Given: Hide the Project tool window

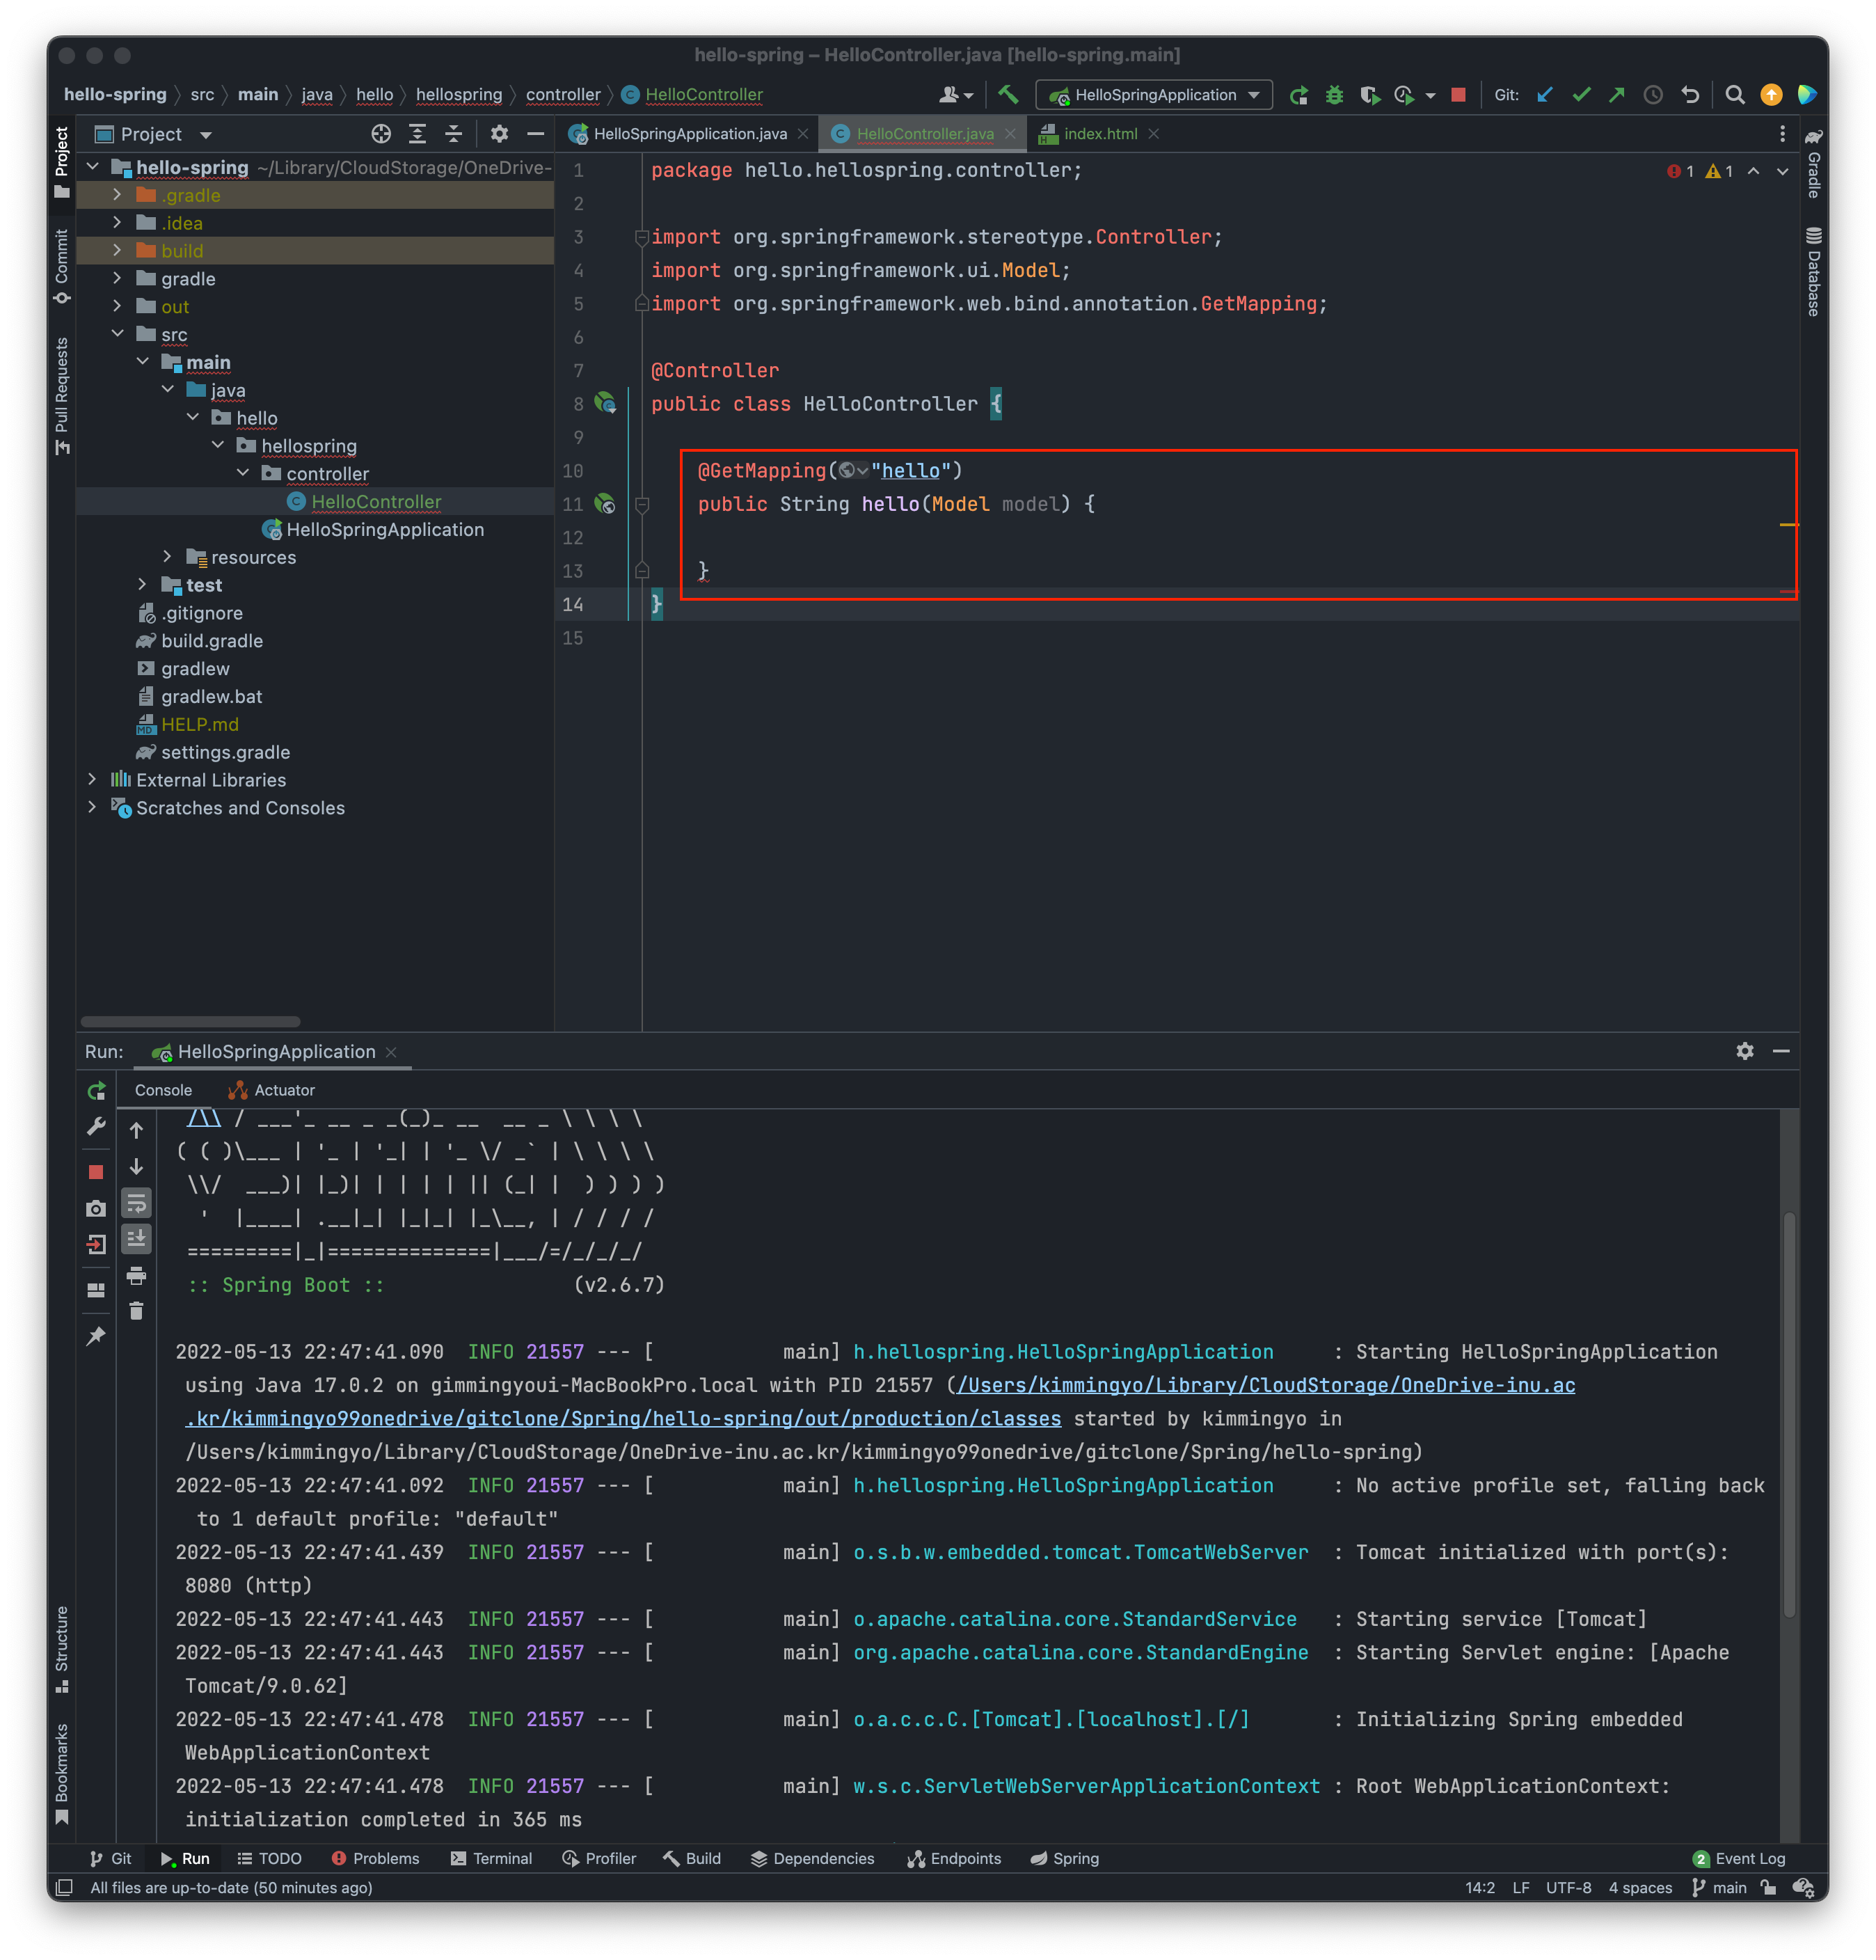Looking at the screenshot, I should coord(536,134).
